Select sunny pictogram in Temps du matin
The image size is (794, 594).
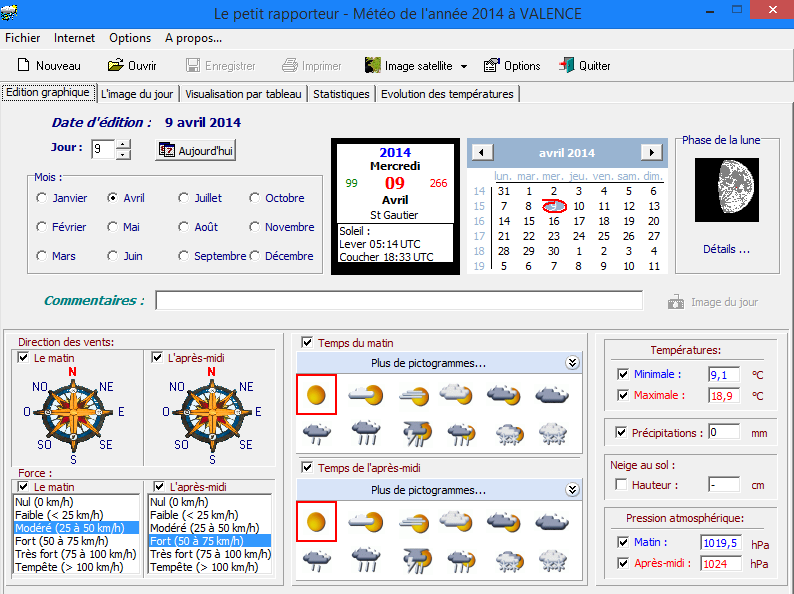click(x=316, y=395)
